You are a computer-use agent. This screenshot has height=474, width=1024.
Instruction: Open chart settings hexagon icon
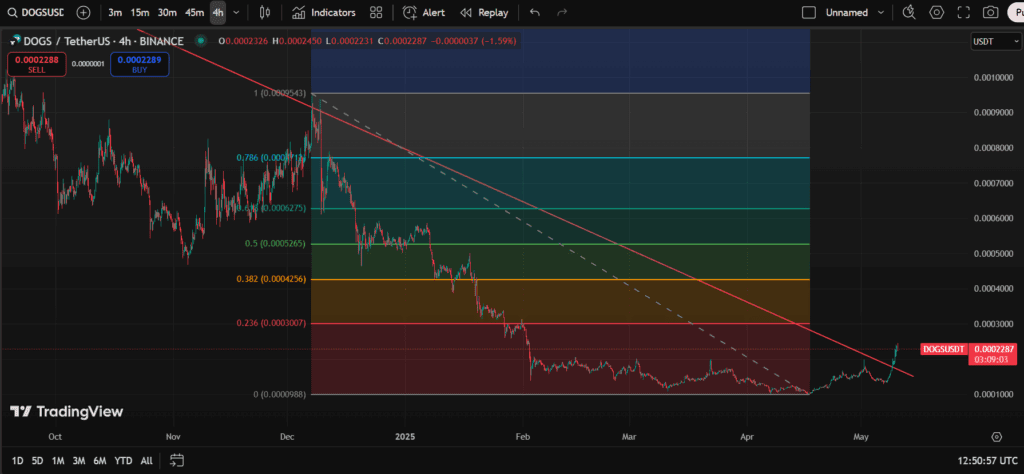point(937,13)
